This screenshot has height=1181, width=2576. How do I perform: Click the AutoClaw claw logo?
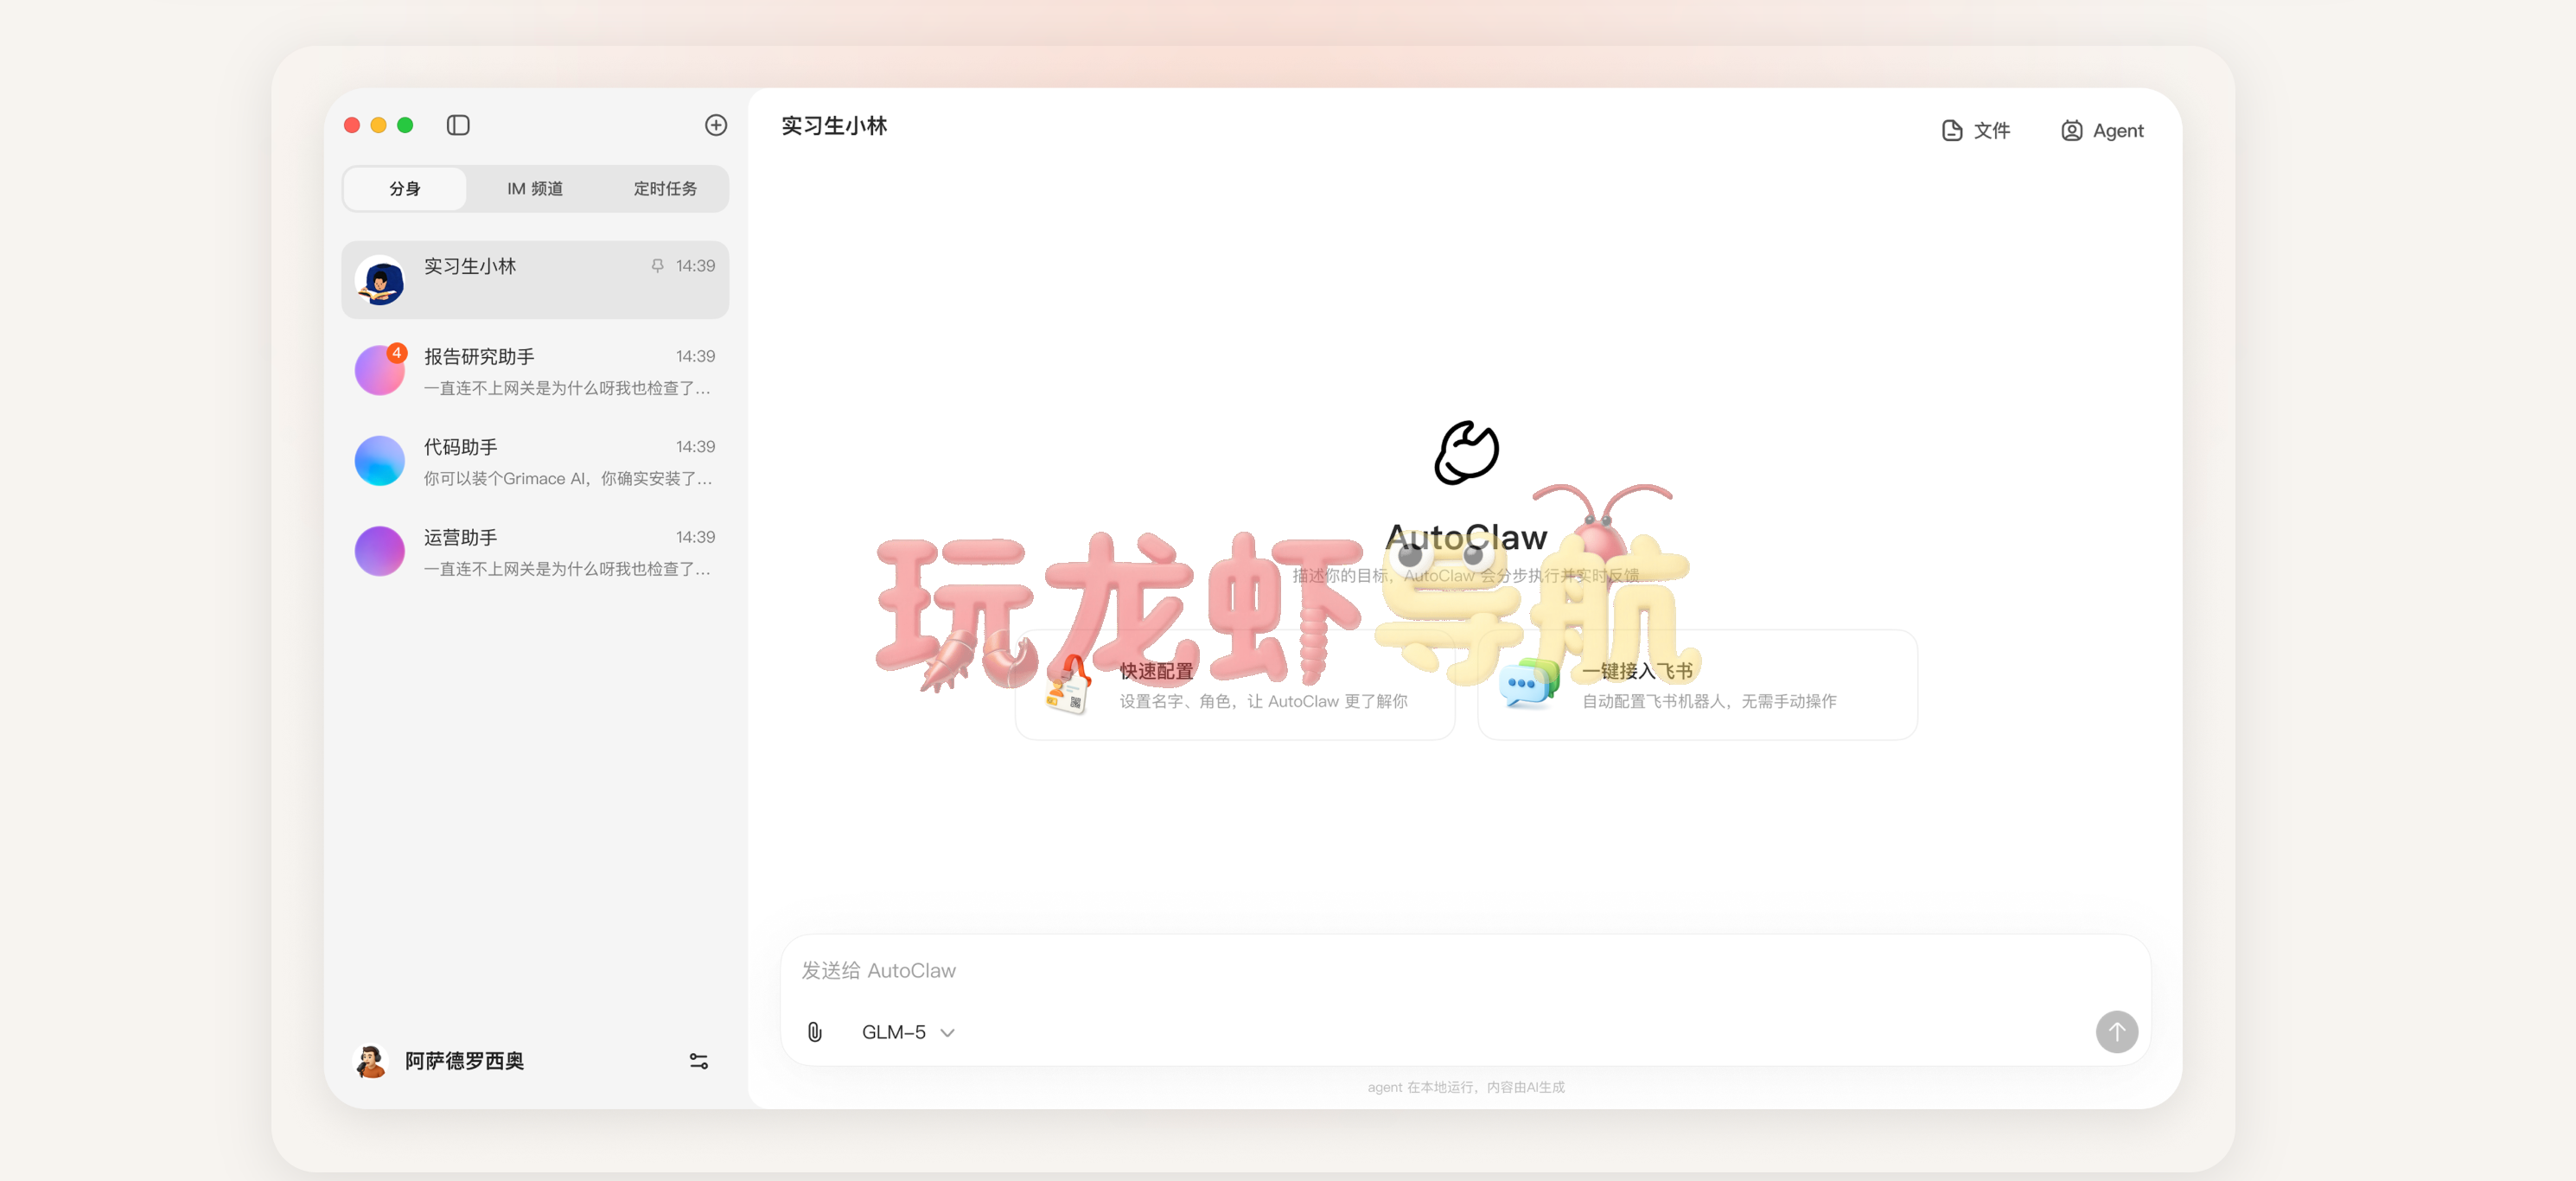pyautogui.click(x=1466, y=452)
